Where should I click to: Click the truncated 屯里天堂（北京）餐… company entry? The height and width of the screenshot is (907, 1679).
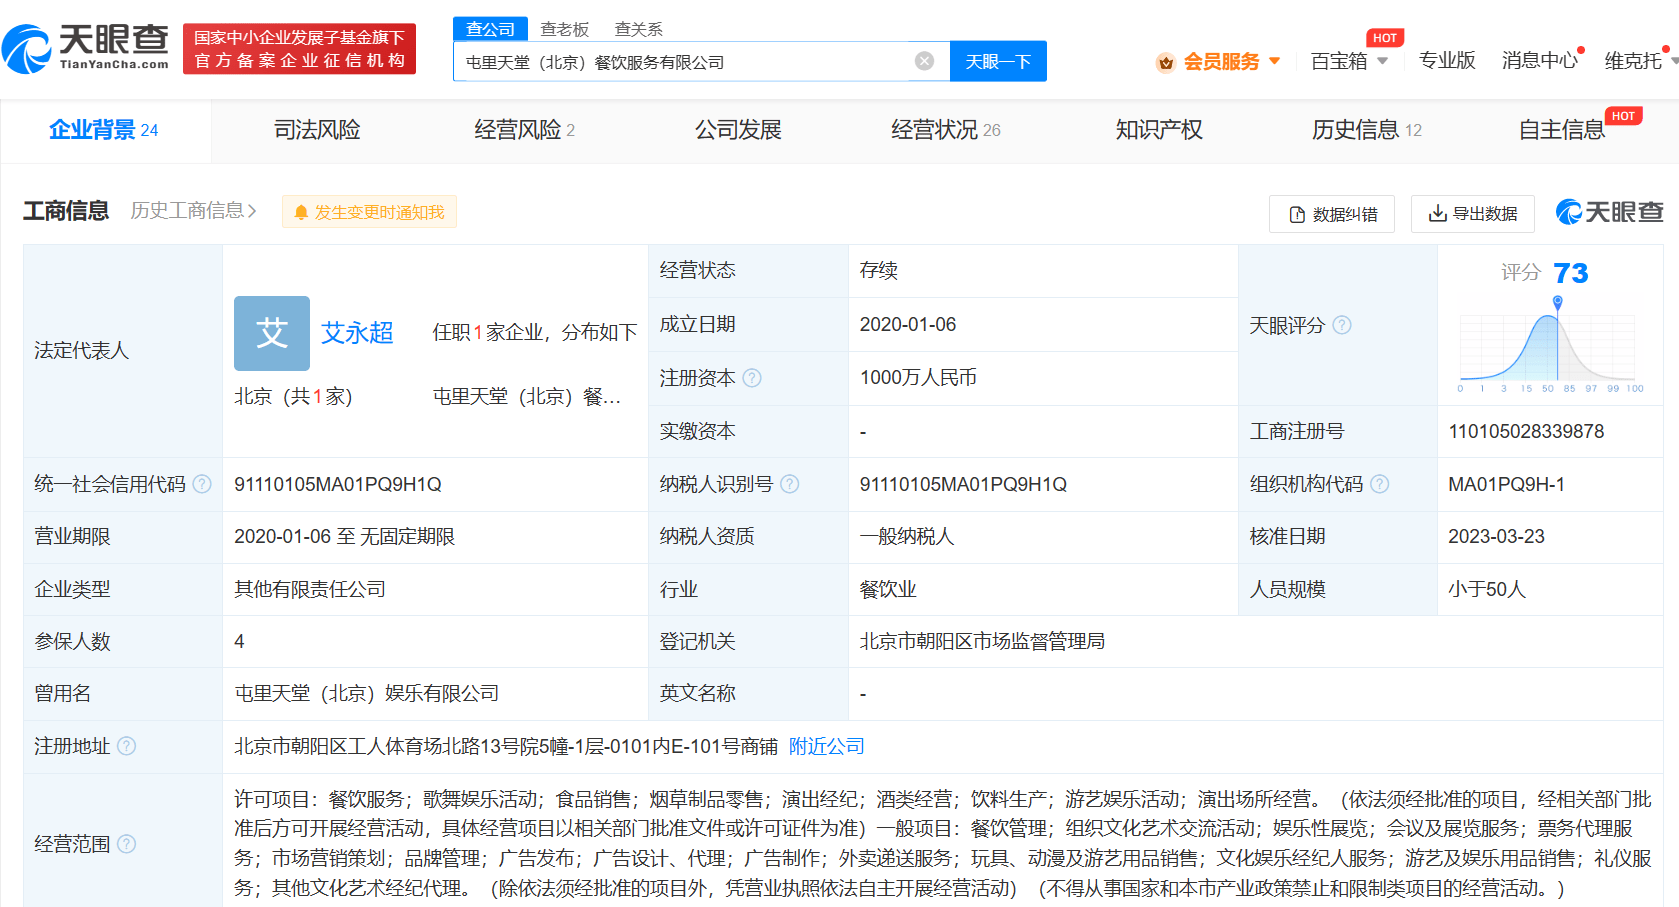[527, 397]
